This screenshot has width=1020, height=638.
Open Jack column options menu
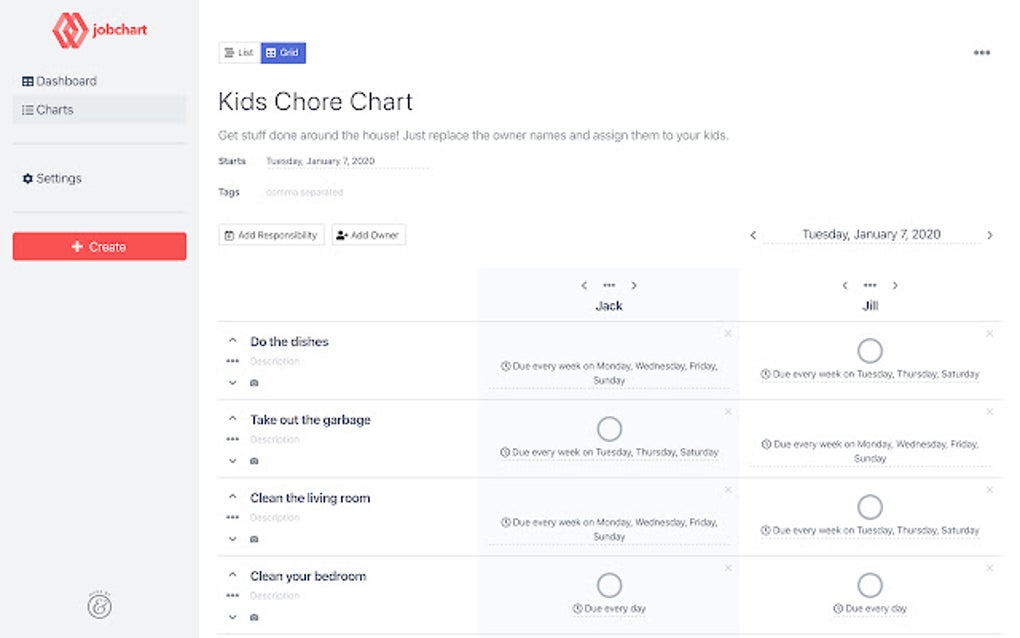click(609, 286)
